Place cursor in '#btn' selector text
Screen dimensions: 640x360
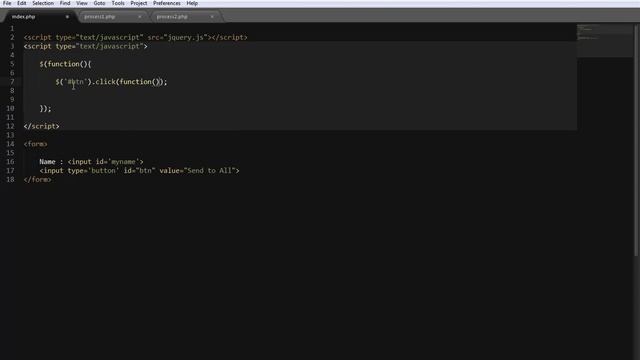point(76,82)
